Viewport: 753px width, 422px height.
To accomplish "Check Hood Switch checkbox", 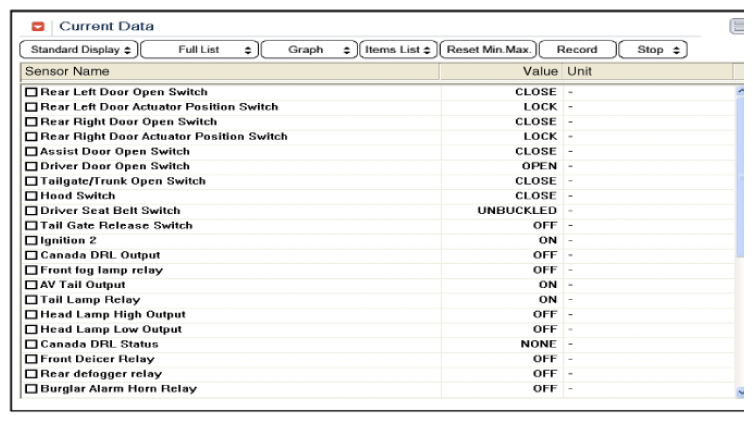I will (x=31, y=196).
